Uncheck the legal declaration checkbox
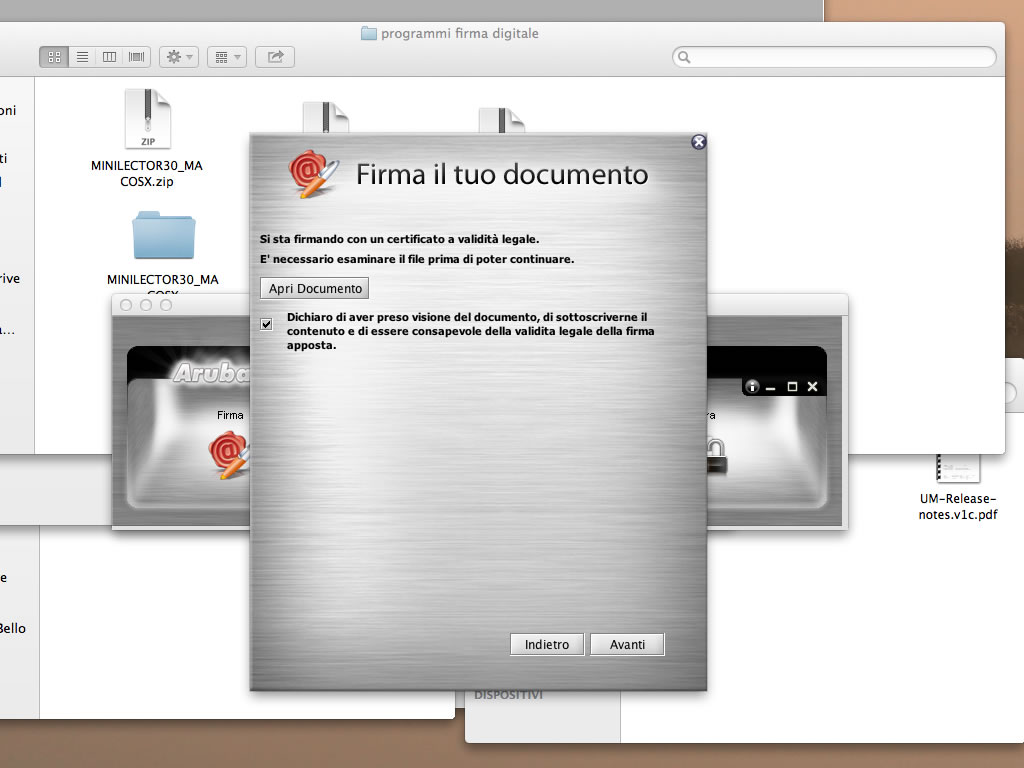Image resolution: width=1024 pixels, height=768 pixels. (266, 323)
